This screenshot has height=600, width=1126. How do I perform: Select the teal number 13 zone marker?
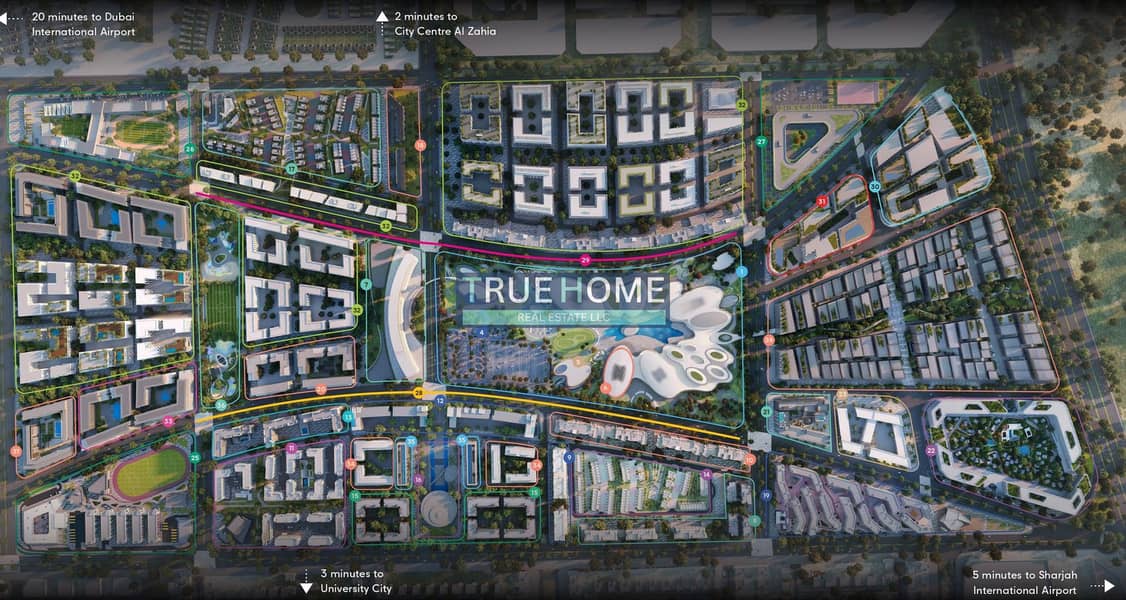348,416
